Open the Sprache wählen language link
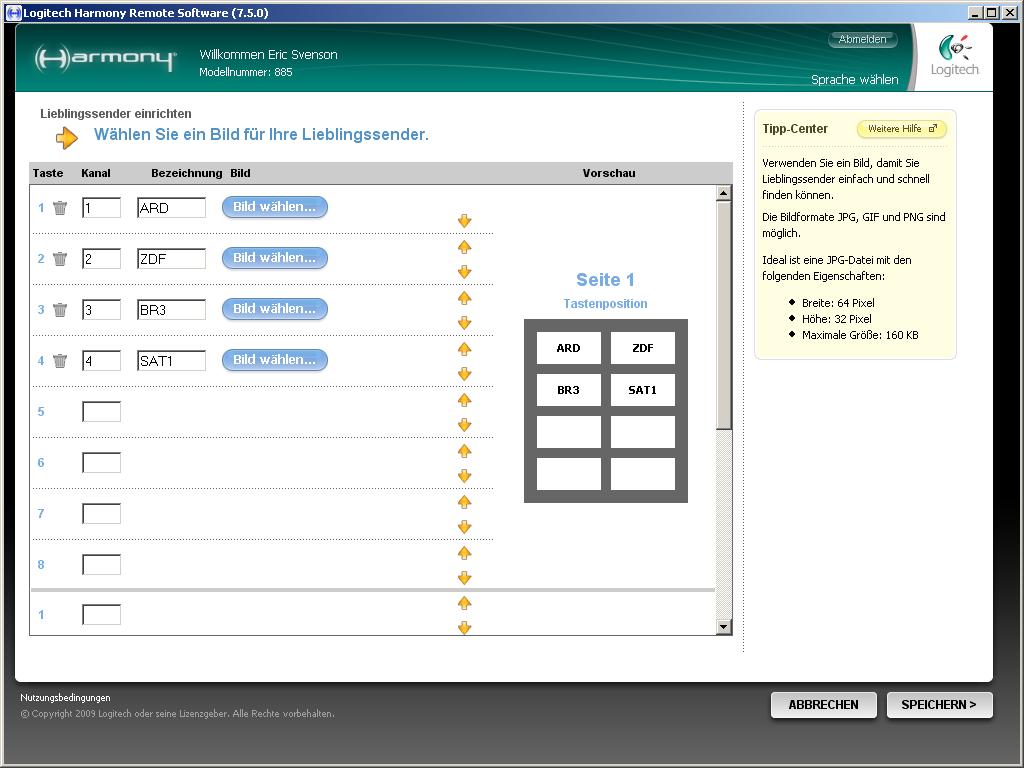Viewport: 1024px width, 768px height. 854,80
